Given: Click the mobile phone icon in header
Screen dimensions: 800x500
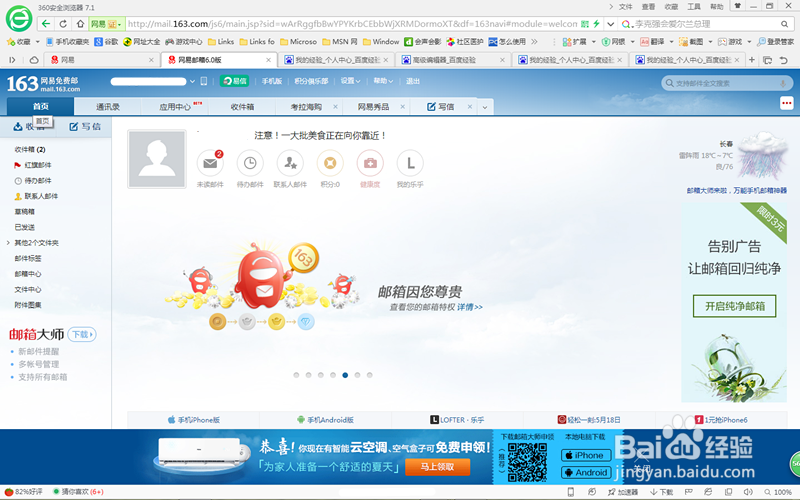Looking at the screenshot, I should [204, 81].
